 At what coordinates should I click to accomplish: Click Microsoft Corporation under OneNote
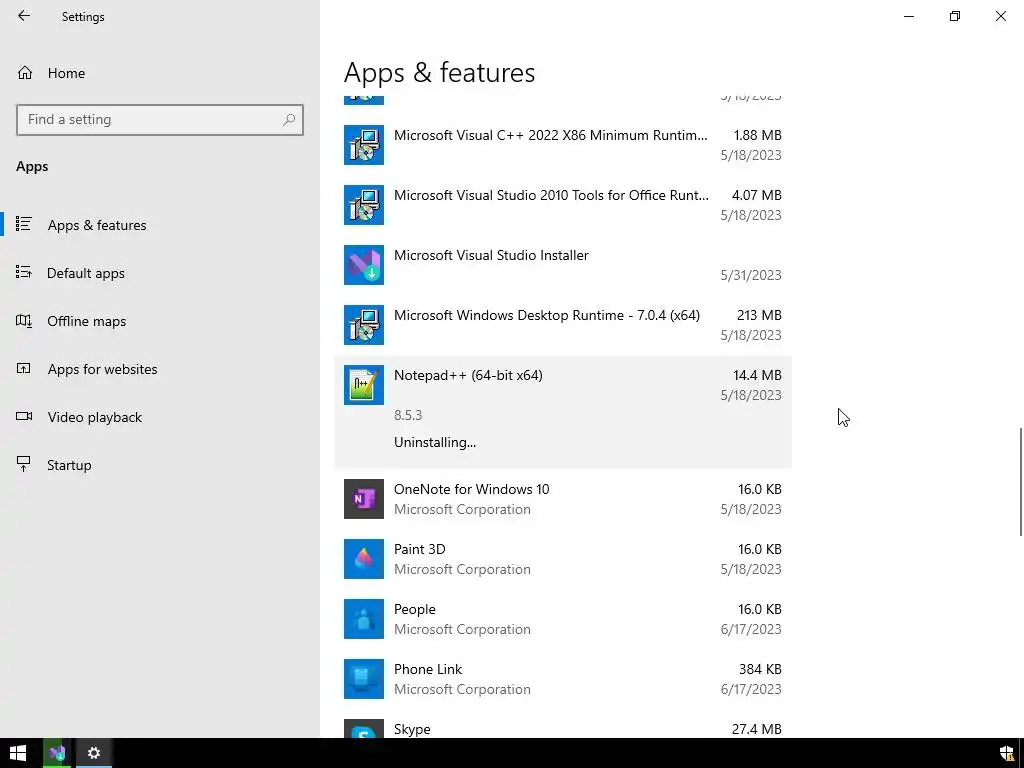pos(462,509)
